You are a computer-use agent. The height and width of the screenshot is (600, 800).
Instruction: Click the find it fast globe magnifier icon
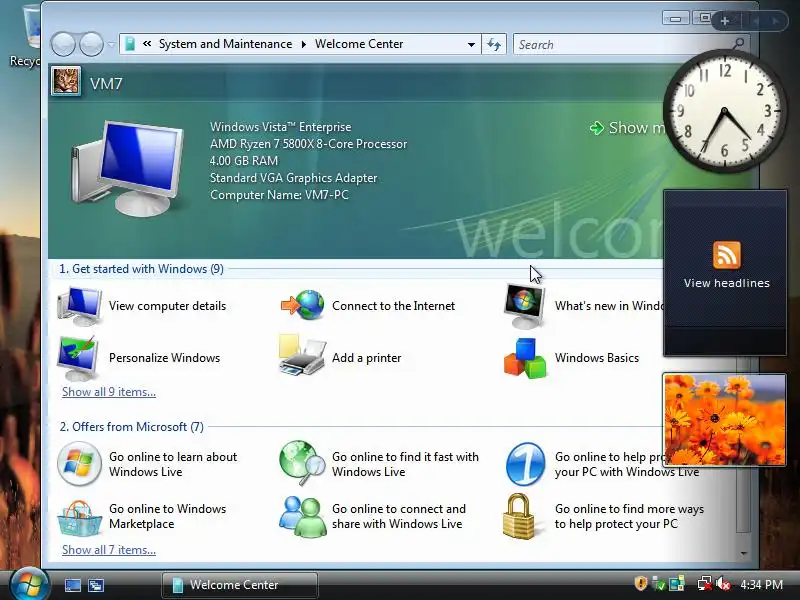(x=302, y=463)
